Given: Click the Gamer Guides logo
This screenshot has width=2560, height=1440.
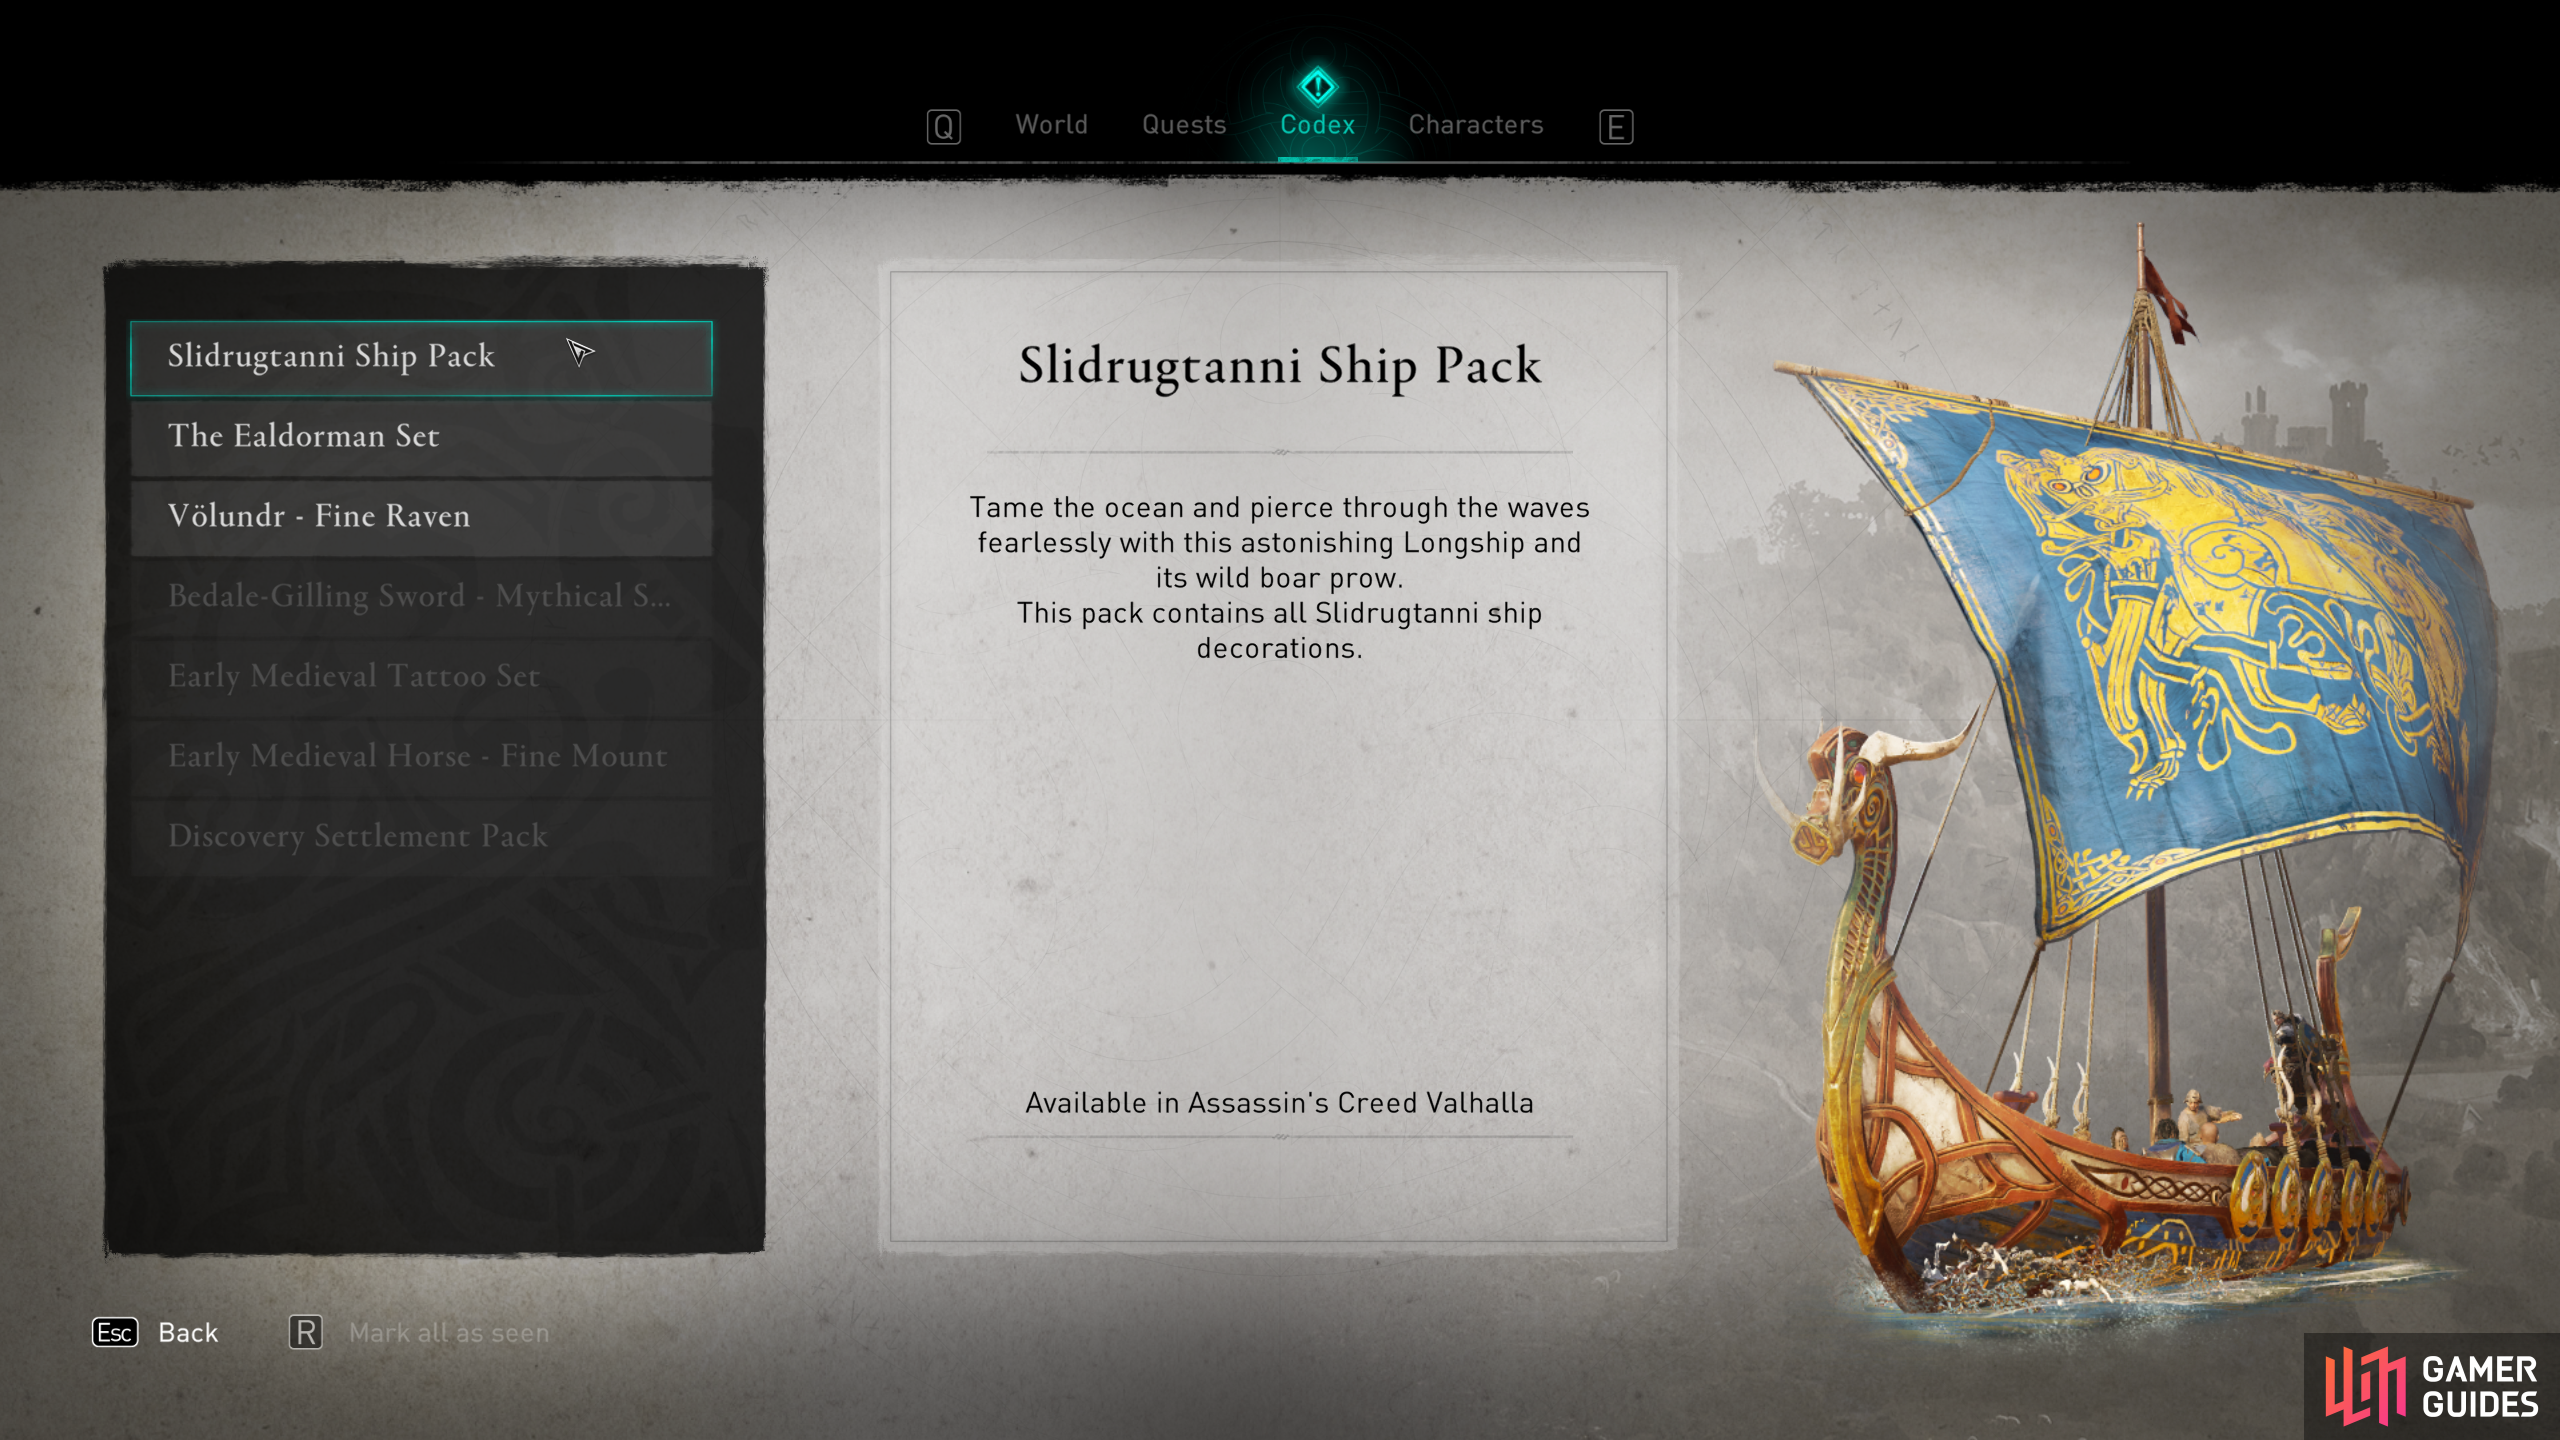Looking at the screenshot, I should 2431,1386.
